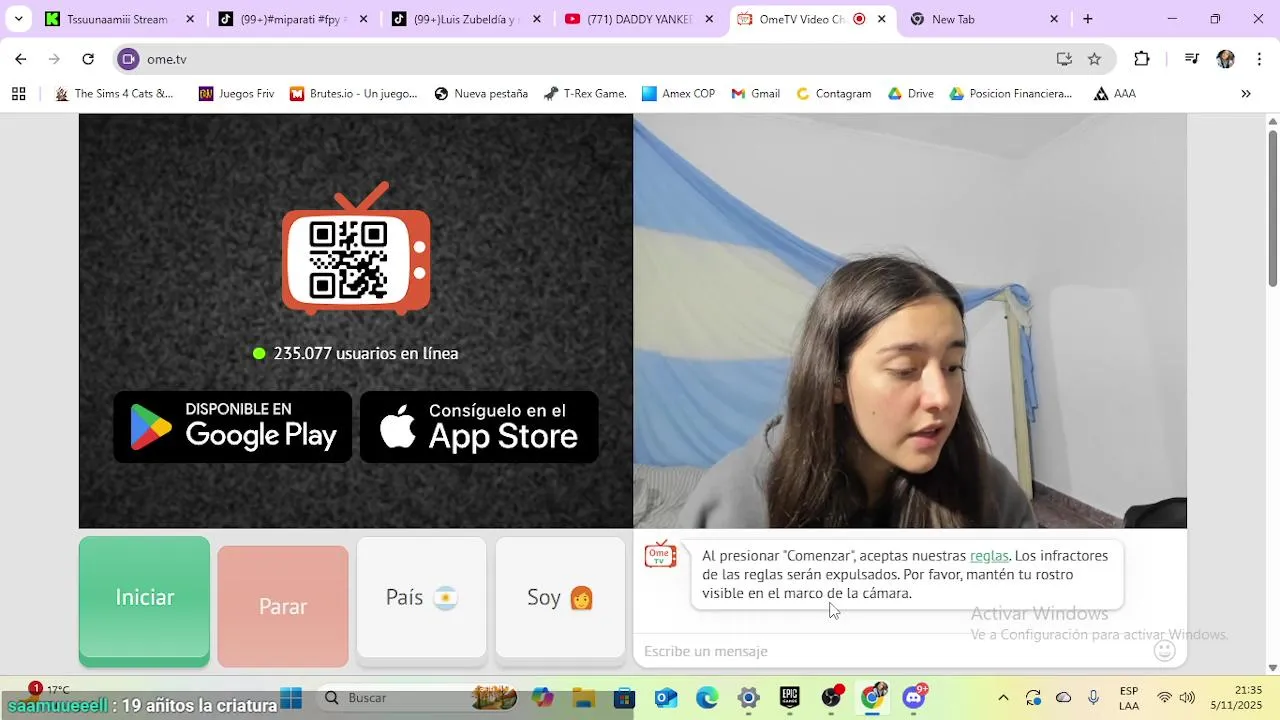Open the volume tray control

point(1188,698)
